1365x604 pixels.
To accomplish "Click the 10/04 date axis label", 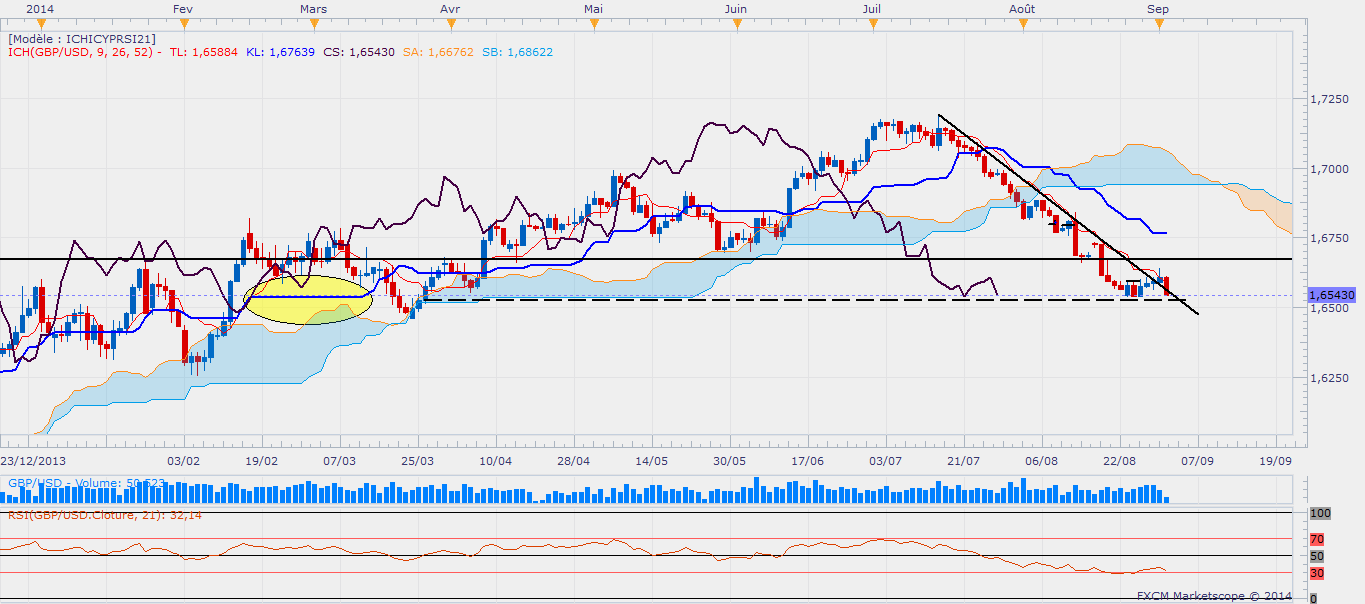I will [x=495, y=462].
